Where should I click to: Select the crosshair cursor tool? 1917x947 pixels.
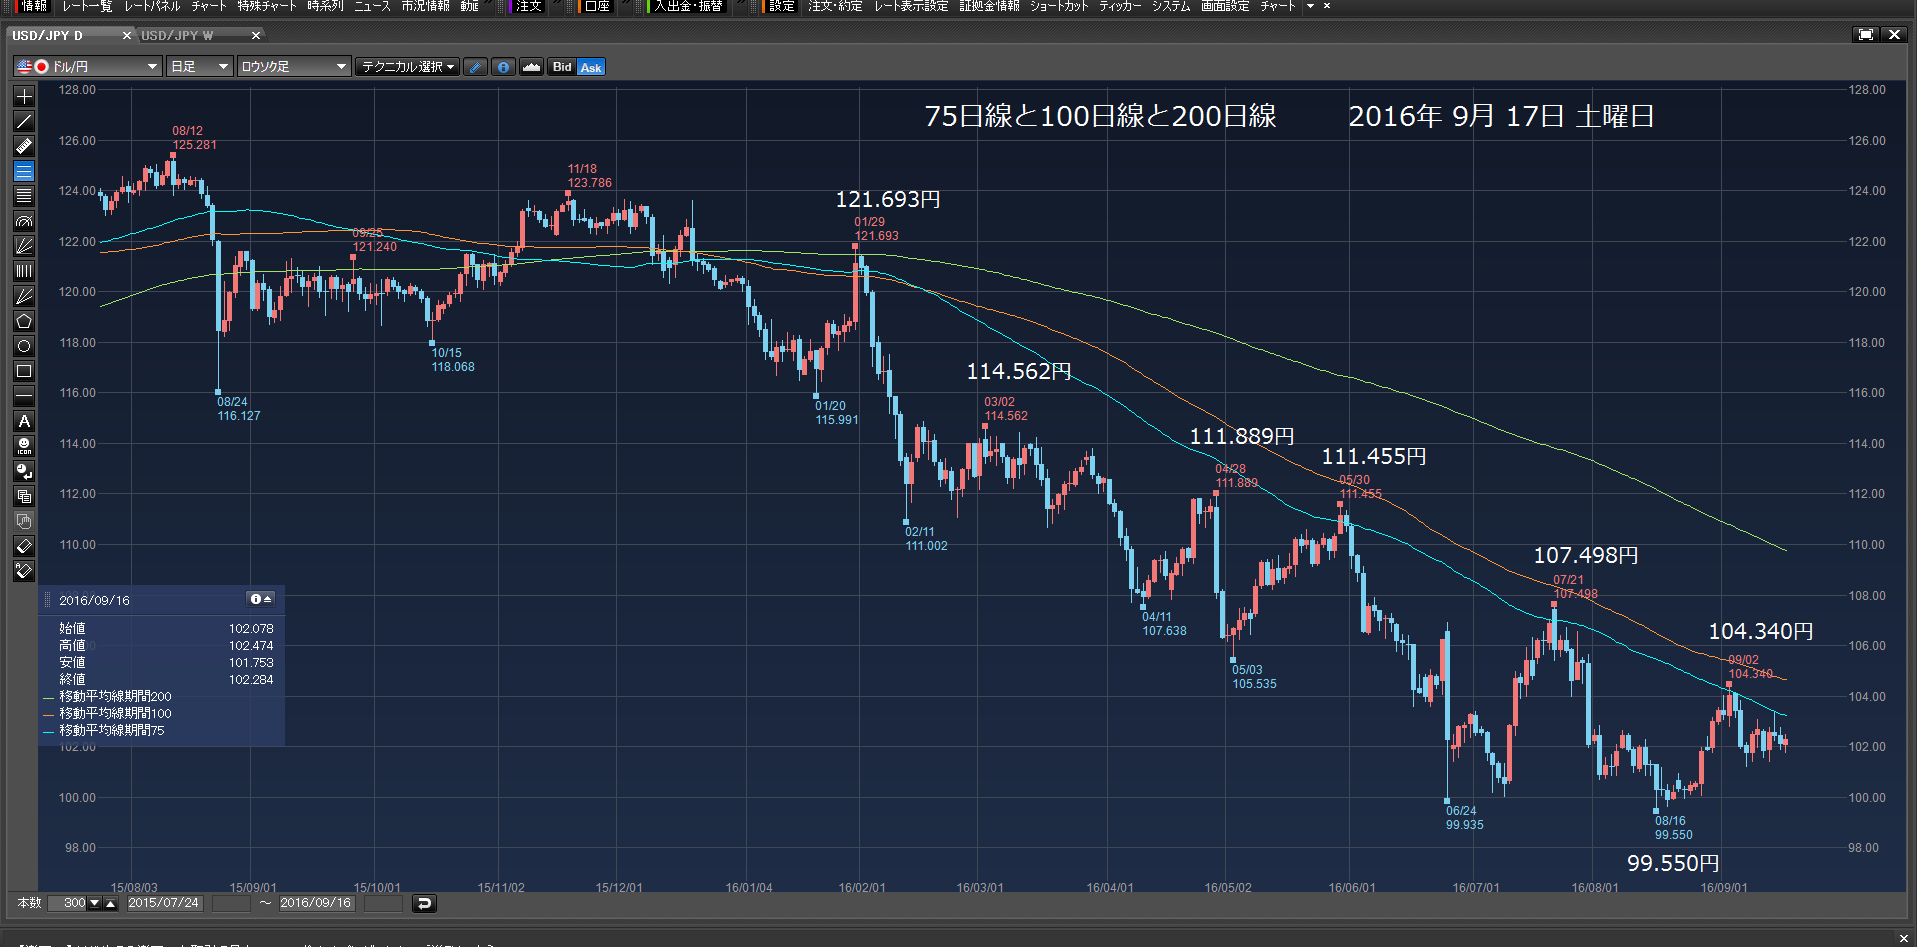point(24,96)
